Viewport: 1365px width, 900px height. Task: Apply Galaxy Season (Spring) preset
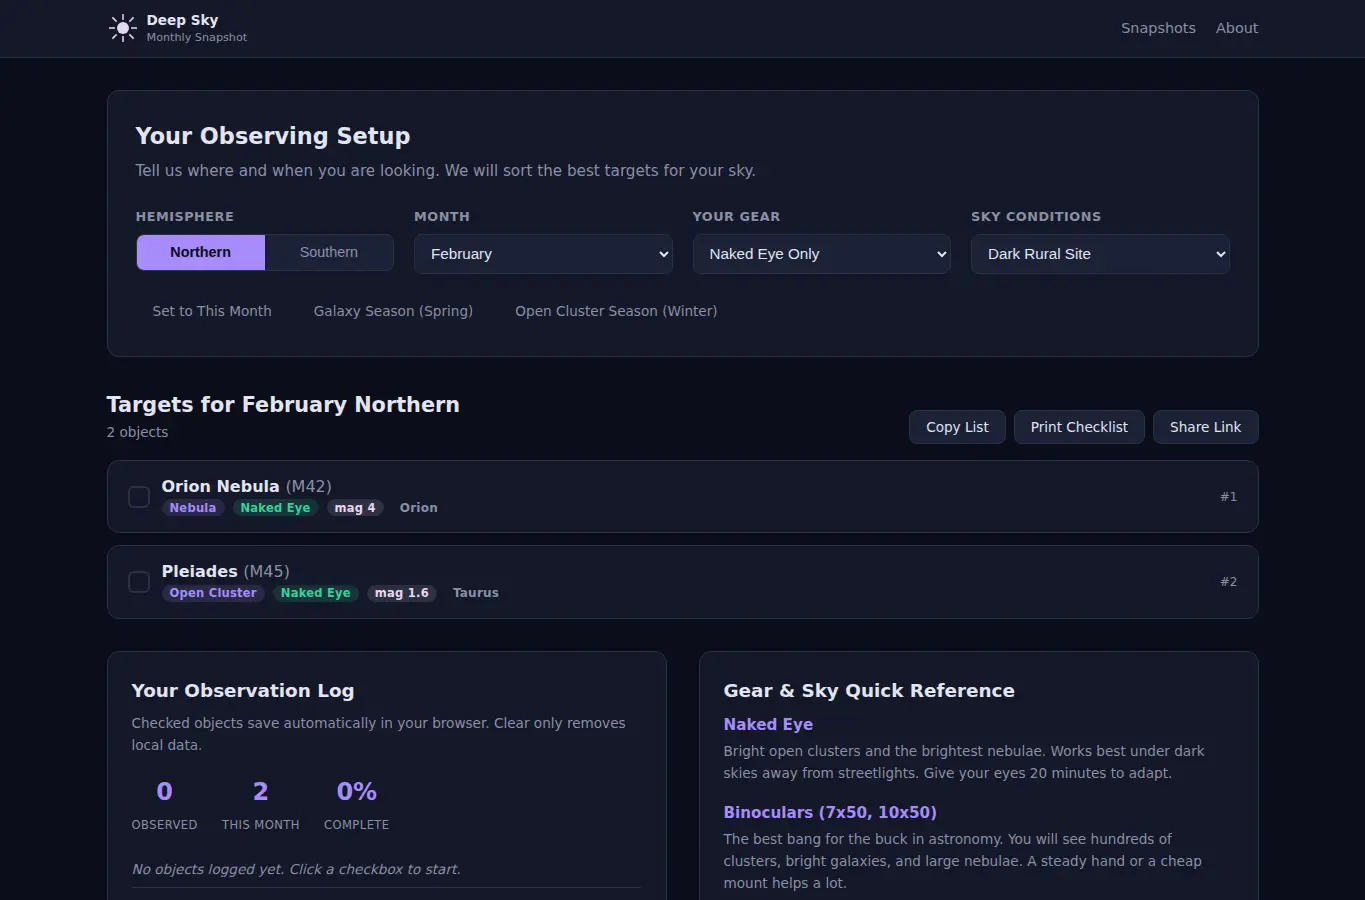pos(393,311)
